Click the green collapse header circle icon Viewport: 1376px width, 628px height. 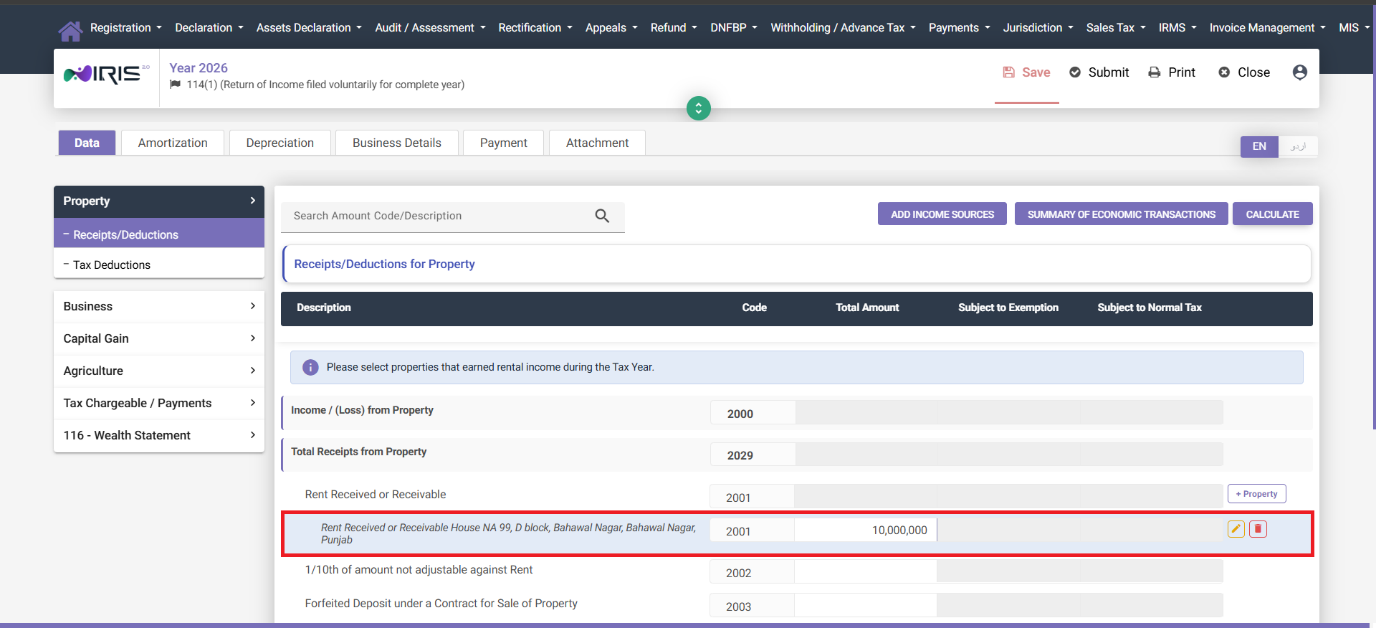(x=699, y=108)
